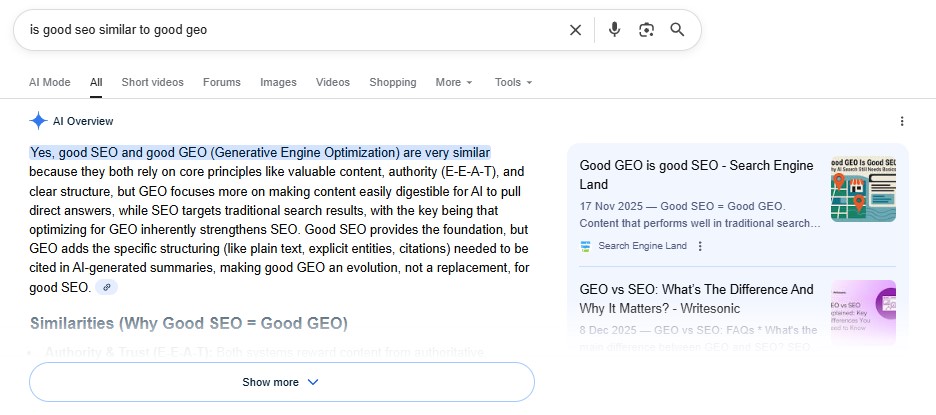Switch to Videos tab
The height and width of the screenshot is (415, 936).
pos(333,82)
